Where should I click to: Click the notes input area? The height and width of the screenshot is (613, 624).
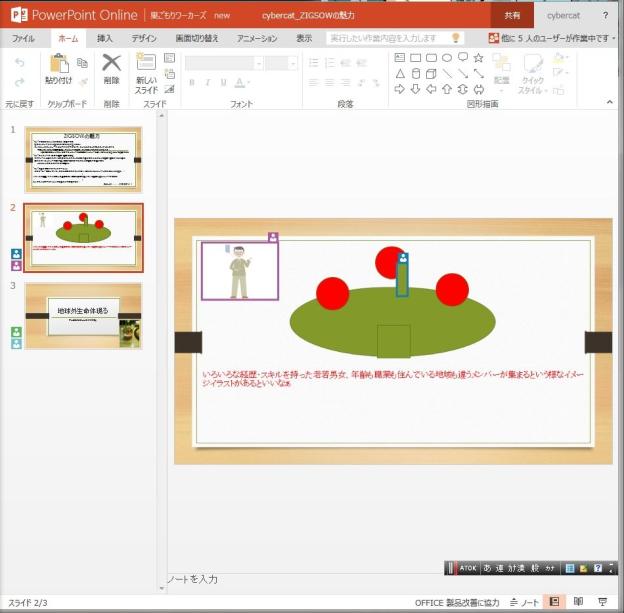tap(300, 579)
